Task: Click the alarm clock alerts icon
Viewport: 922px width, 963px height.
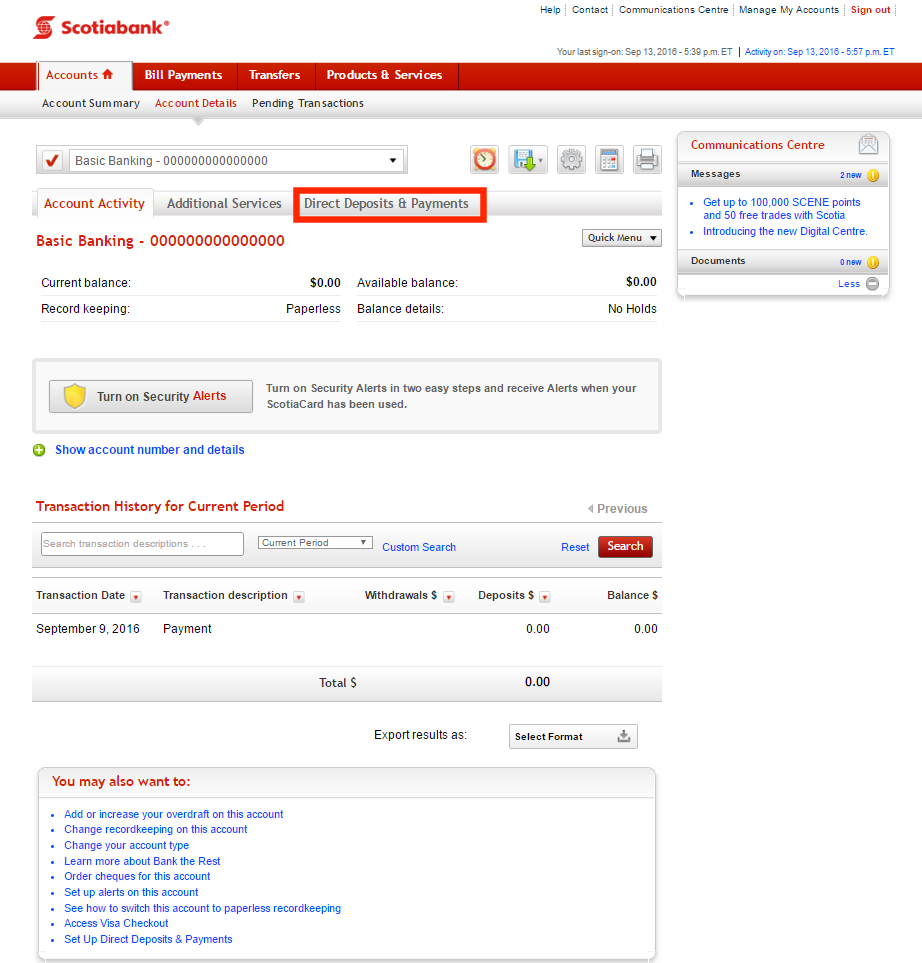Action: (x=485, y=160)
